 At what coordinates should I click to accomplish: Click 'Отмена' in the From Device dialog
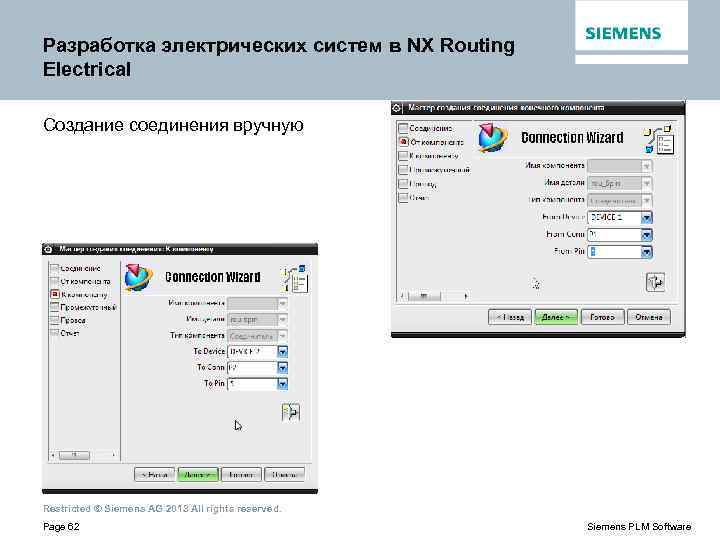click(x=649, y=317)
